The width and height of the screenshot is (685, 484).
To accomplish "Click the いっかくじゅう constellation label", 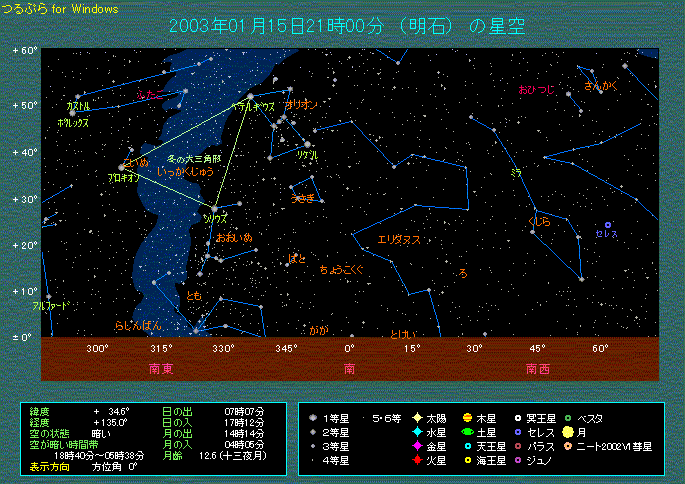I will coord(186,172).
